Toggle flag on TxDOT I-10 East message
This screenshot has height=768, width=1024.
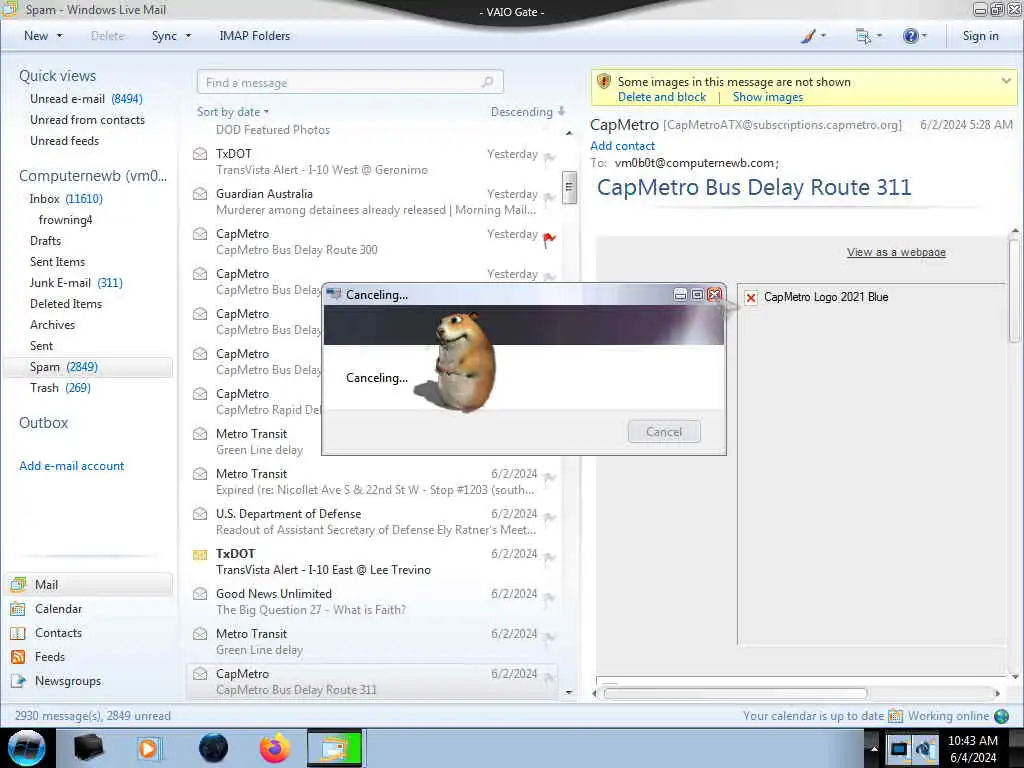(549, 557)
